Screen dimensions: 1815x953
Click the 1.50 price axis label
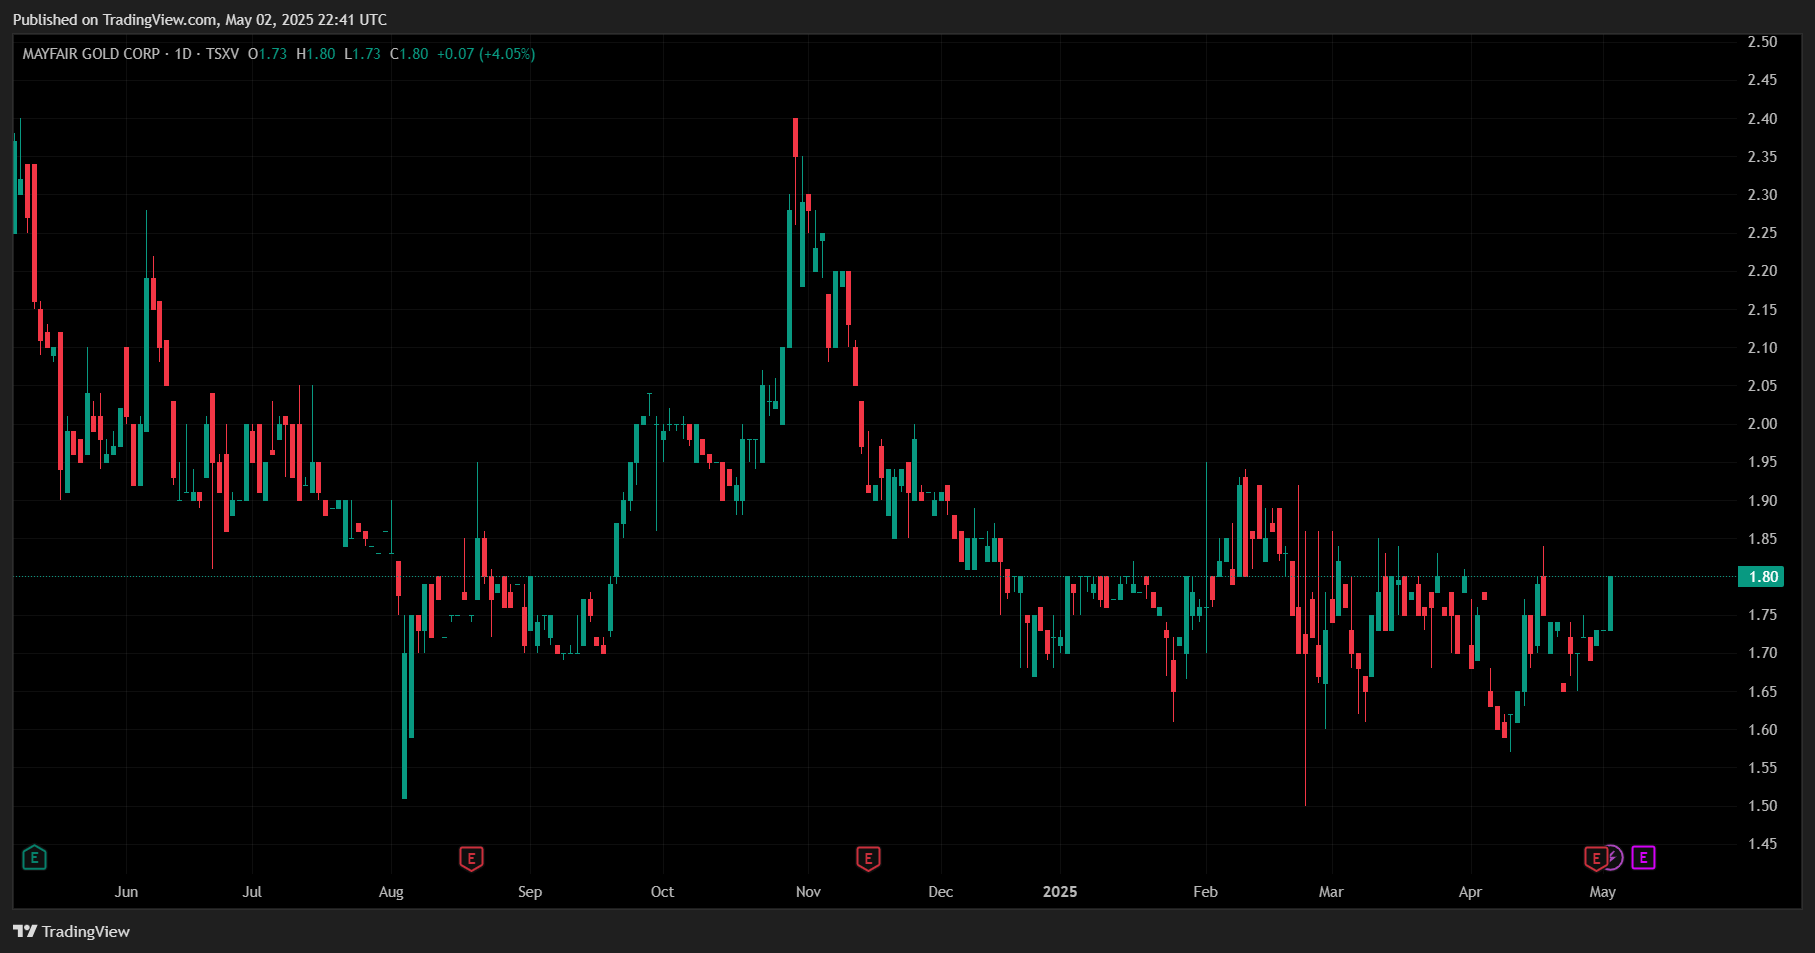(1762, 806)
